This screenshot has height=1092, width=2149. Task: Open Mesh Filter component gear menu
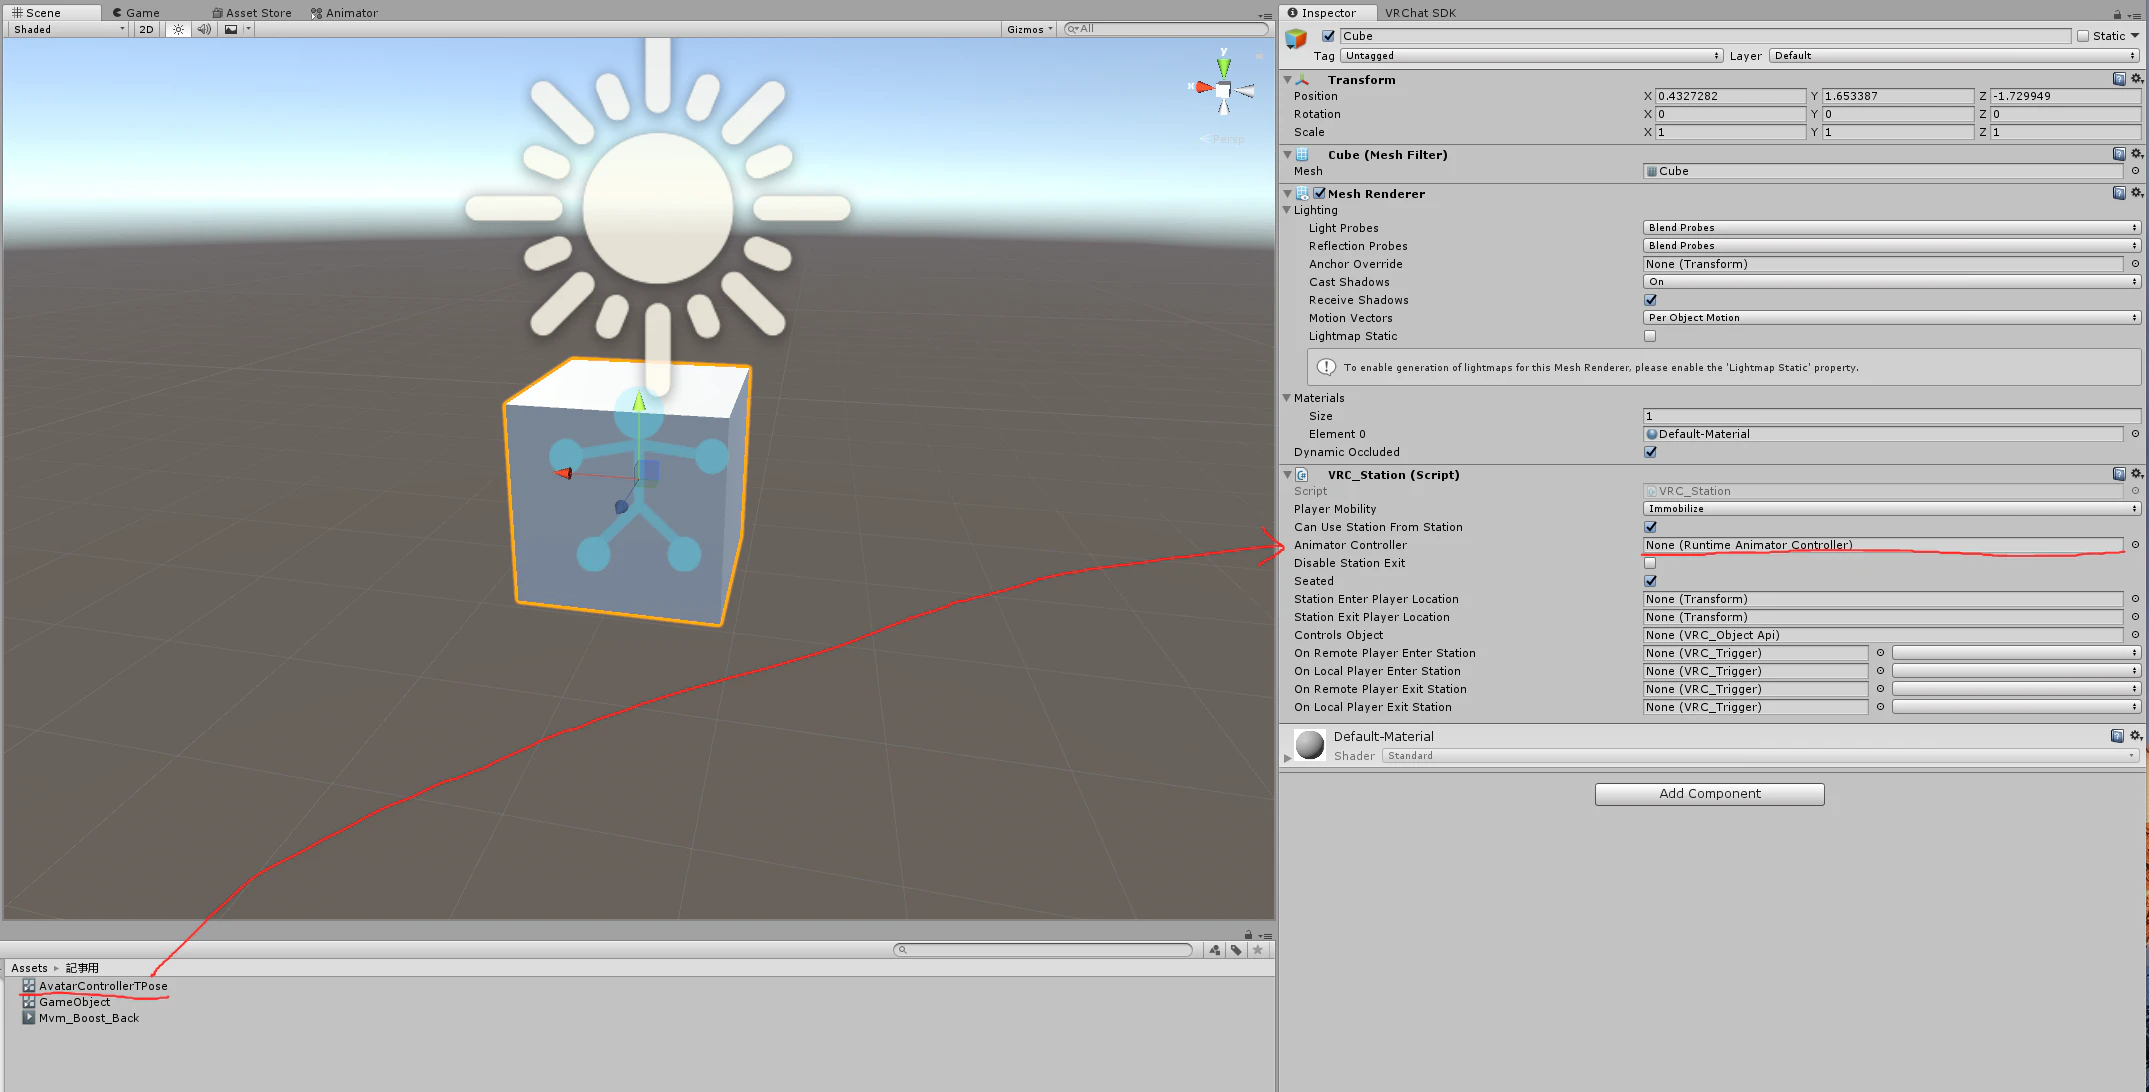pos(2136,154)
